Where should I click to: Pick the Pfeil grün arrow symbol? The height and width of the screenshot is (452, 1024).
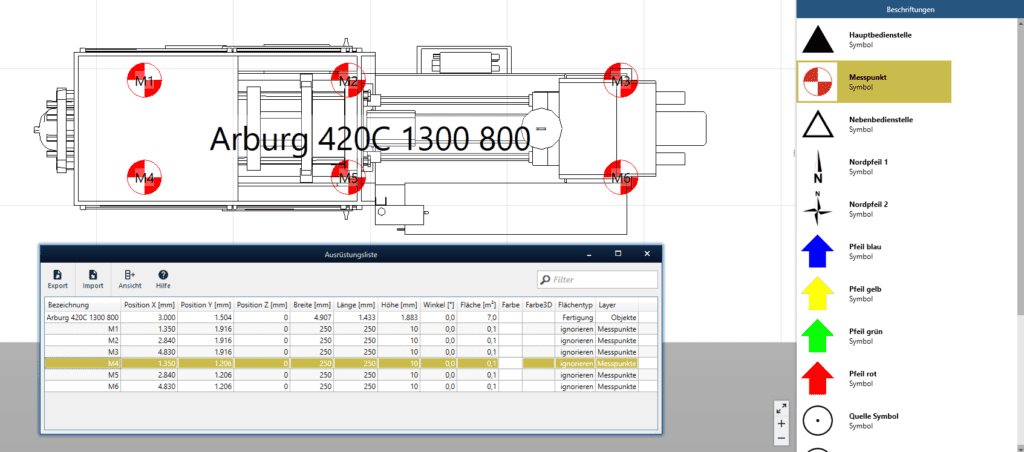pyautogui.click(x=818, y=336)
